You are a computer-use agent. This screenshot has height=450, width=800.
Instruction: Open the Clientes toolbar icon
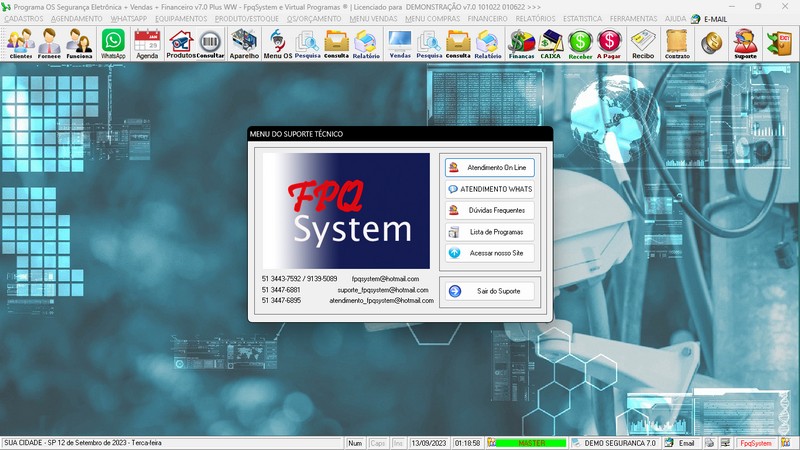click(x=20, y=43)
